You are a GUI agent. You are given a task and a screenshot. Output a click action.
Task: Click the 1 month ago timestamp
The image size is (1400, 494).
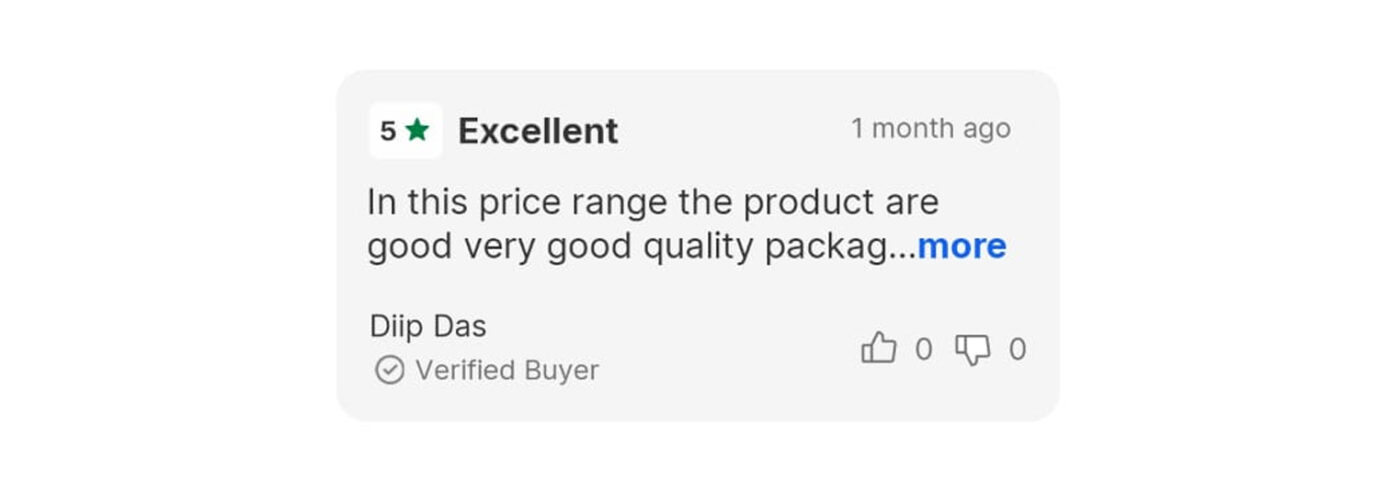coord(930,129)
